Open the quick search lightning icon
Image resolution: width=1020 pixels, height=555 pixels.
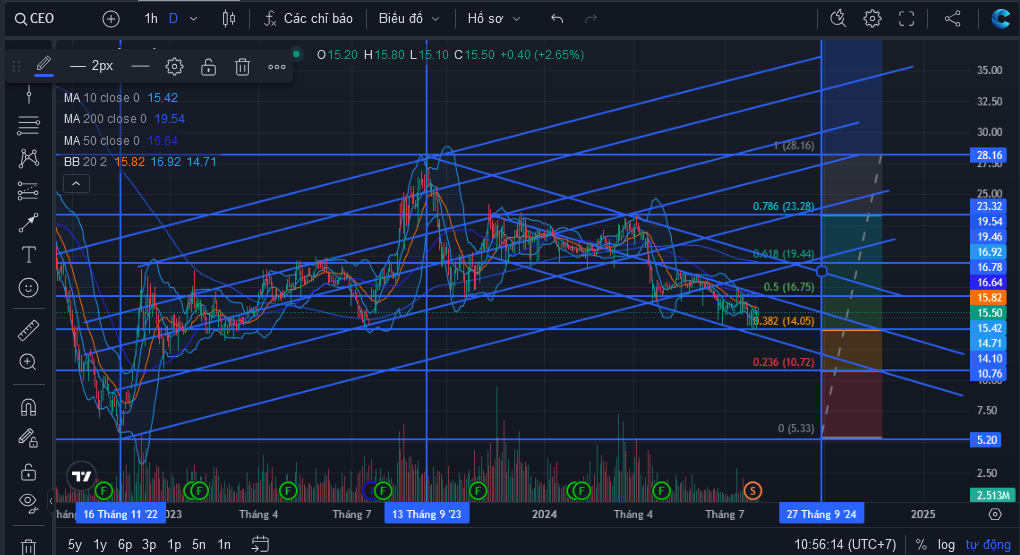click(x=838, y=19)
